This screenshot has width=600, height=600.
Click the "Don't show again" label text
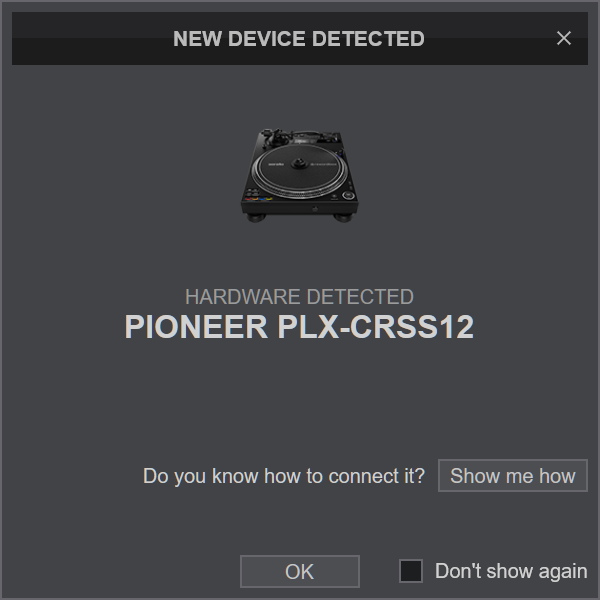(511, 571)
